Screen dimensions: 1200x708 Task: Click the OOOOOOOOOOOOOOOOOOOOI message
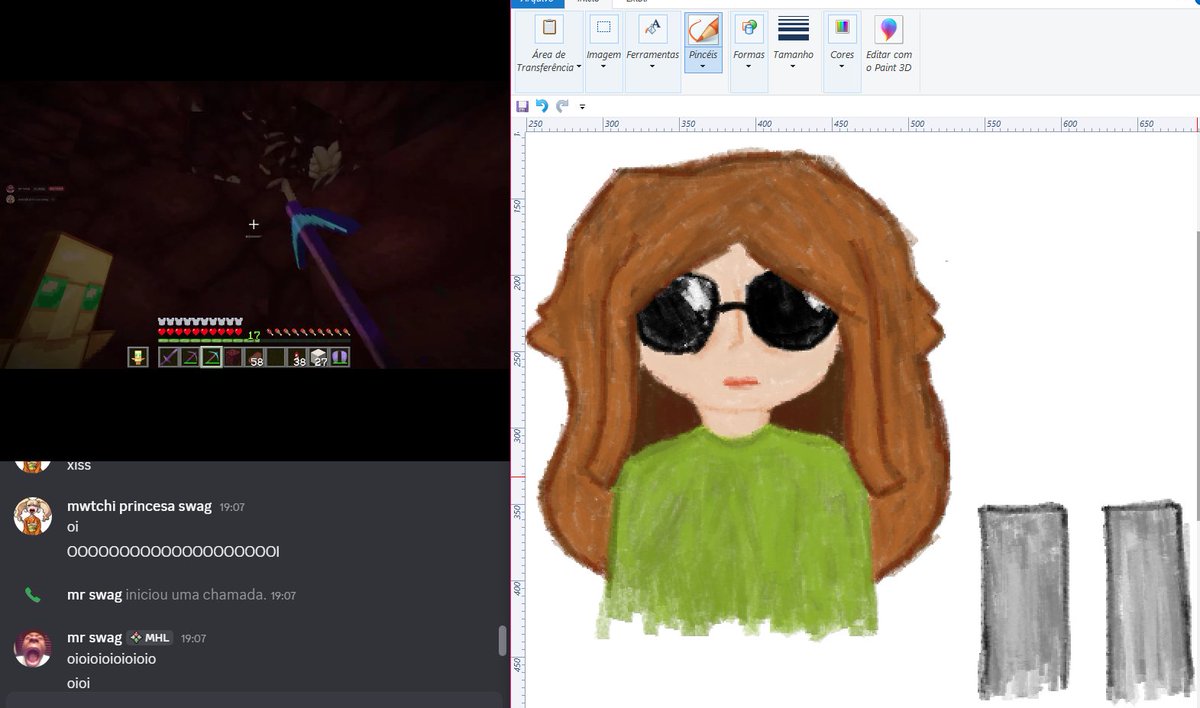point(173,552)
